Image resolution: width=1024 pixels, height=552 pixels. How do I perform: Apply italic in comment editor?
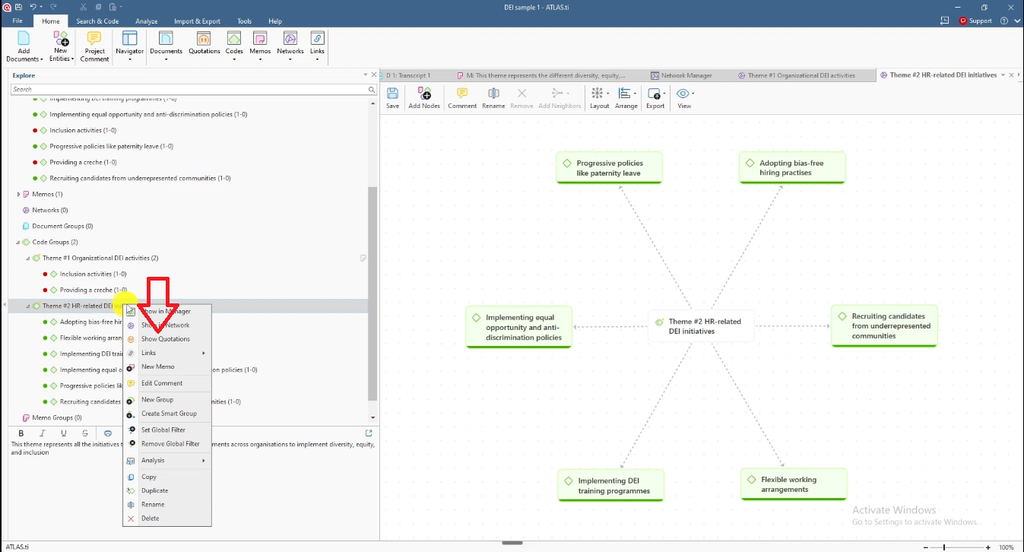click(x=42, y=433)
